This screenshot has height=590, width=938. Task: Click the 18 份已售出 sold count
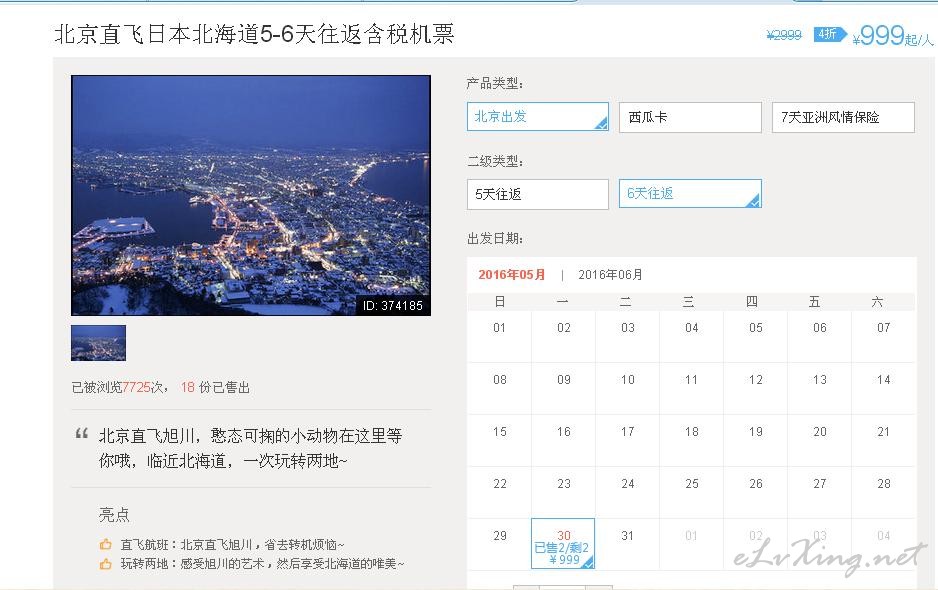click(x=215, y=387)
